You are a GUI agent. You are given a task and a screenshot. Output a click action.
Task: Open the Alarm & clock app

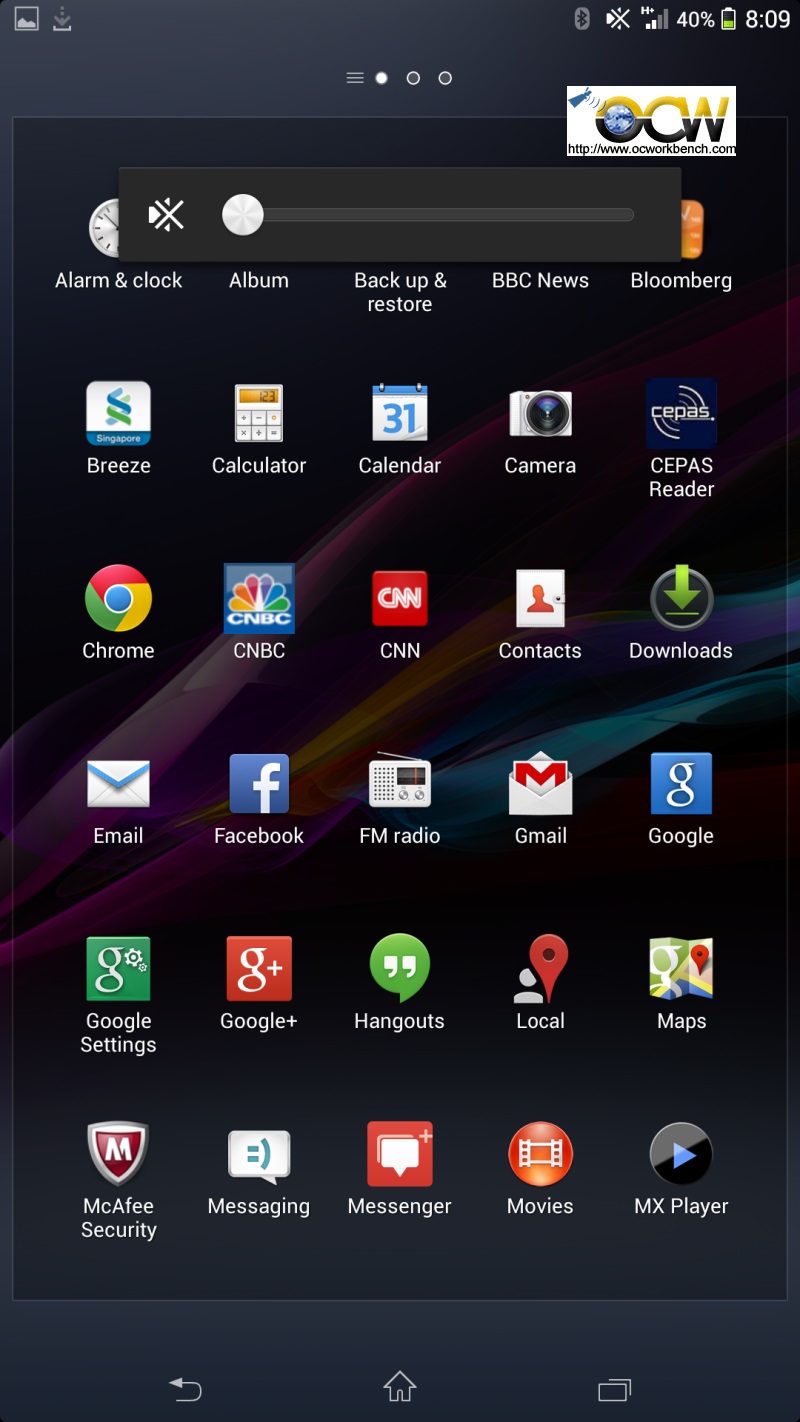click(x=118, y=280)
